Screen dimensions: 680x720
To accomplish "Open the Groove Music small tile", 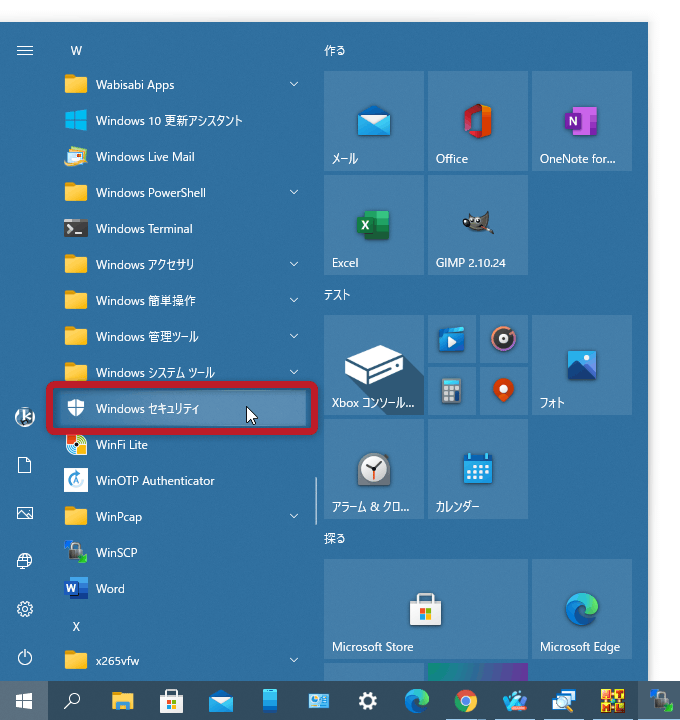I will (504, 339).
